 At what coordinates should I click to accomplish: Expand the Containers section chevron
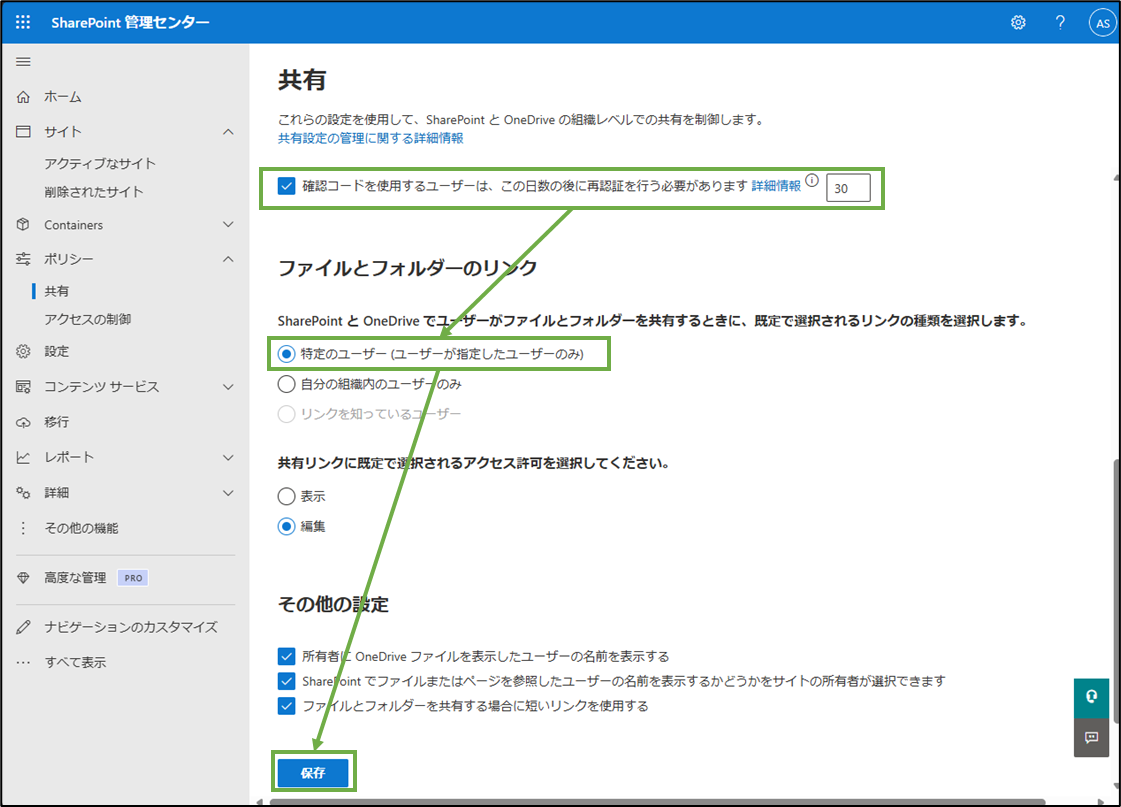click(228, 224)
